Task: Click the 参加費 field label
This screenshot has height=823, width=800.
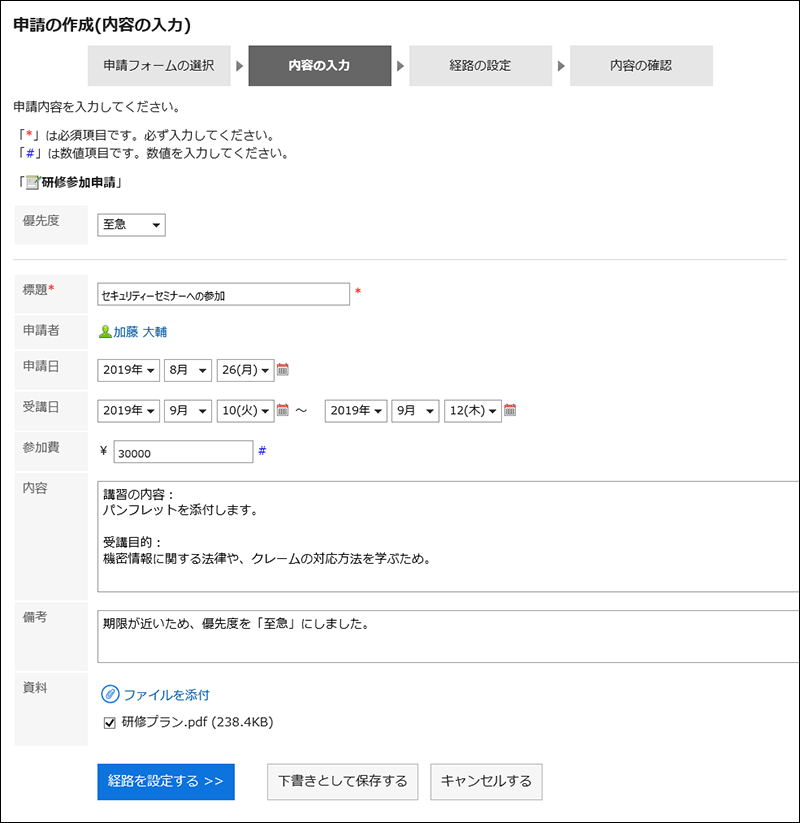Action: click(41, 447)
